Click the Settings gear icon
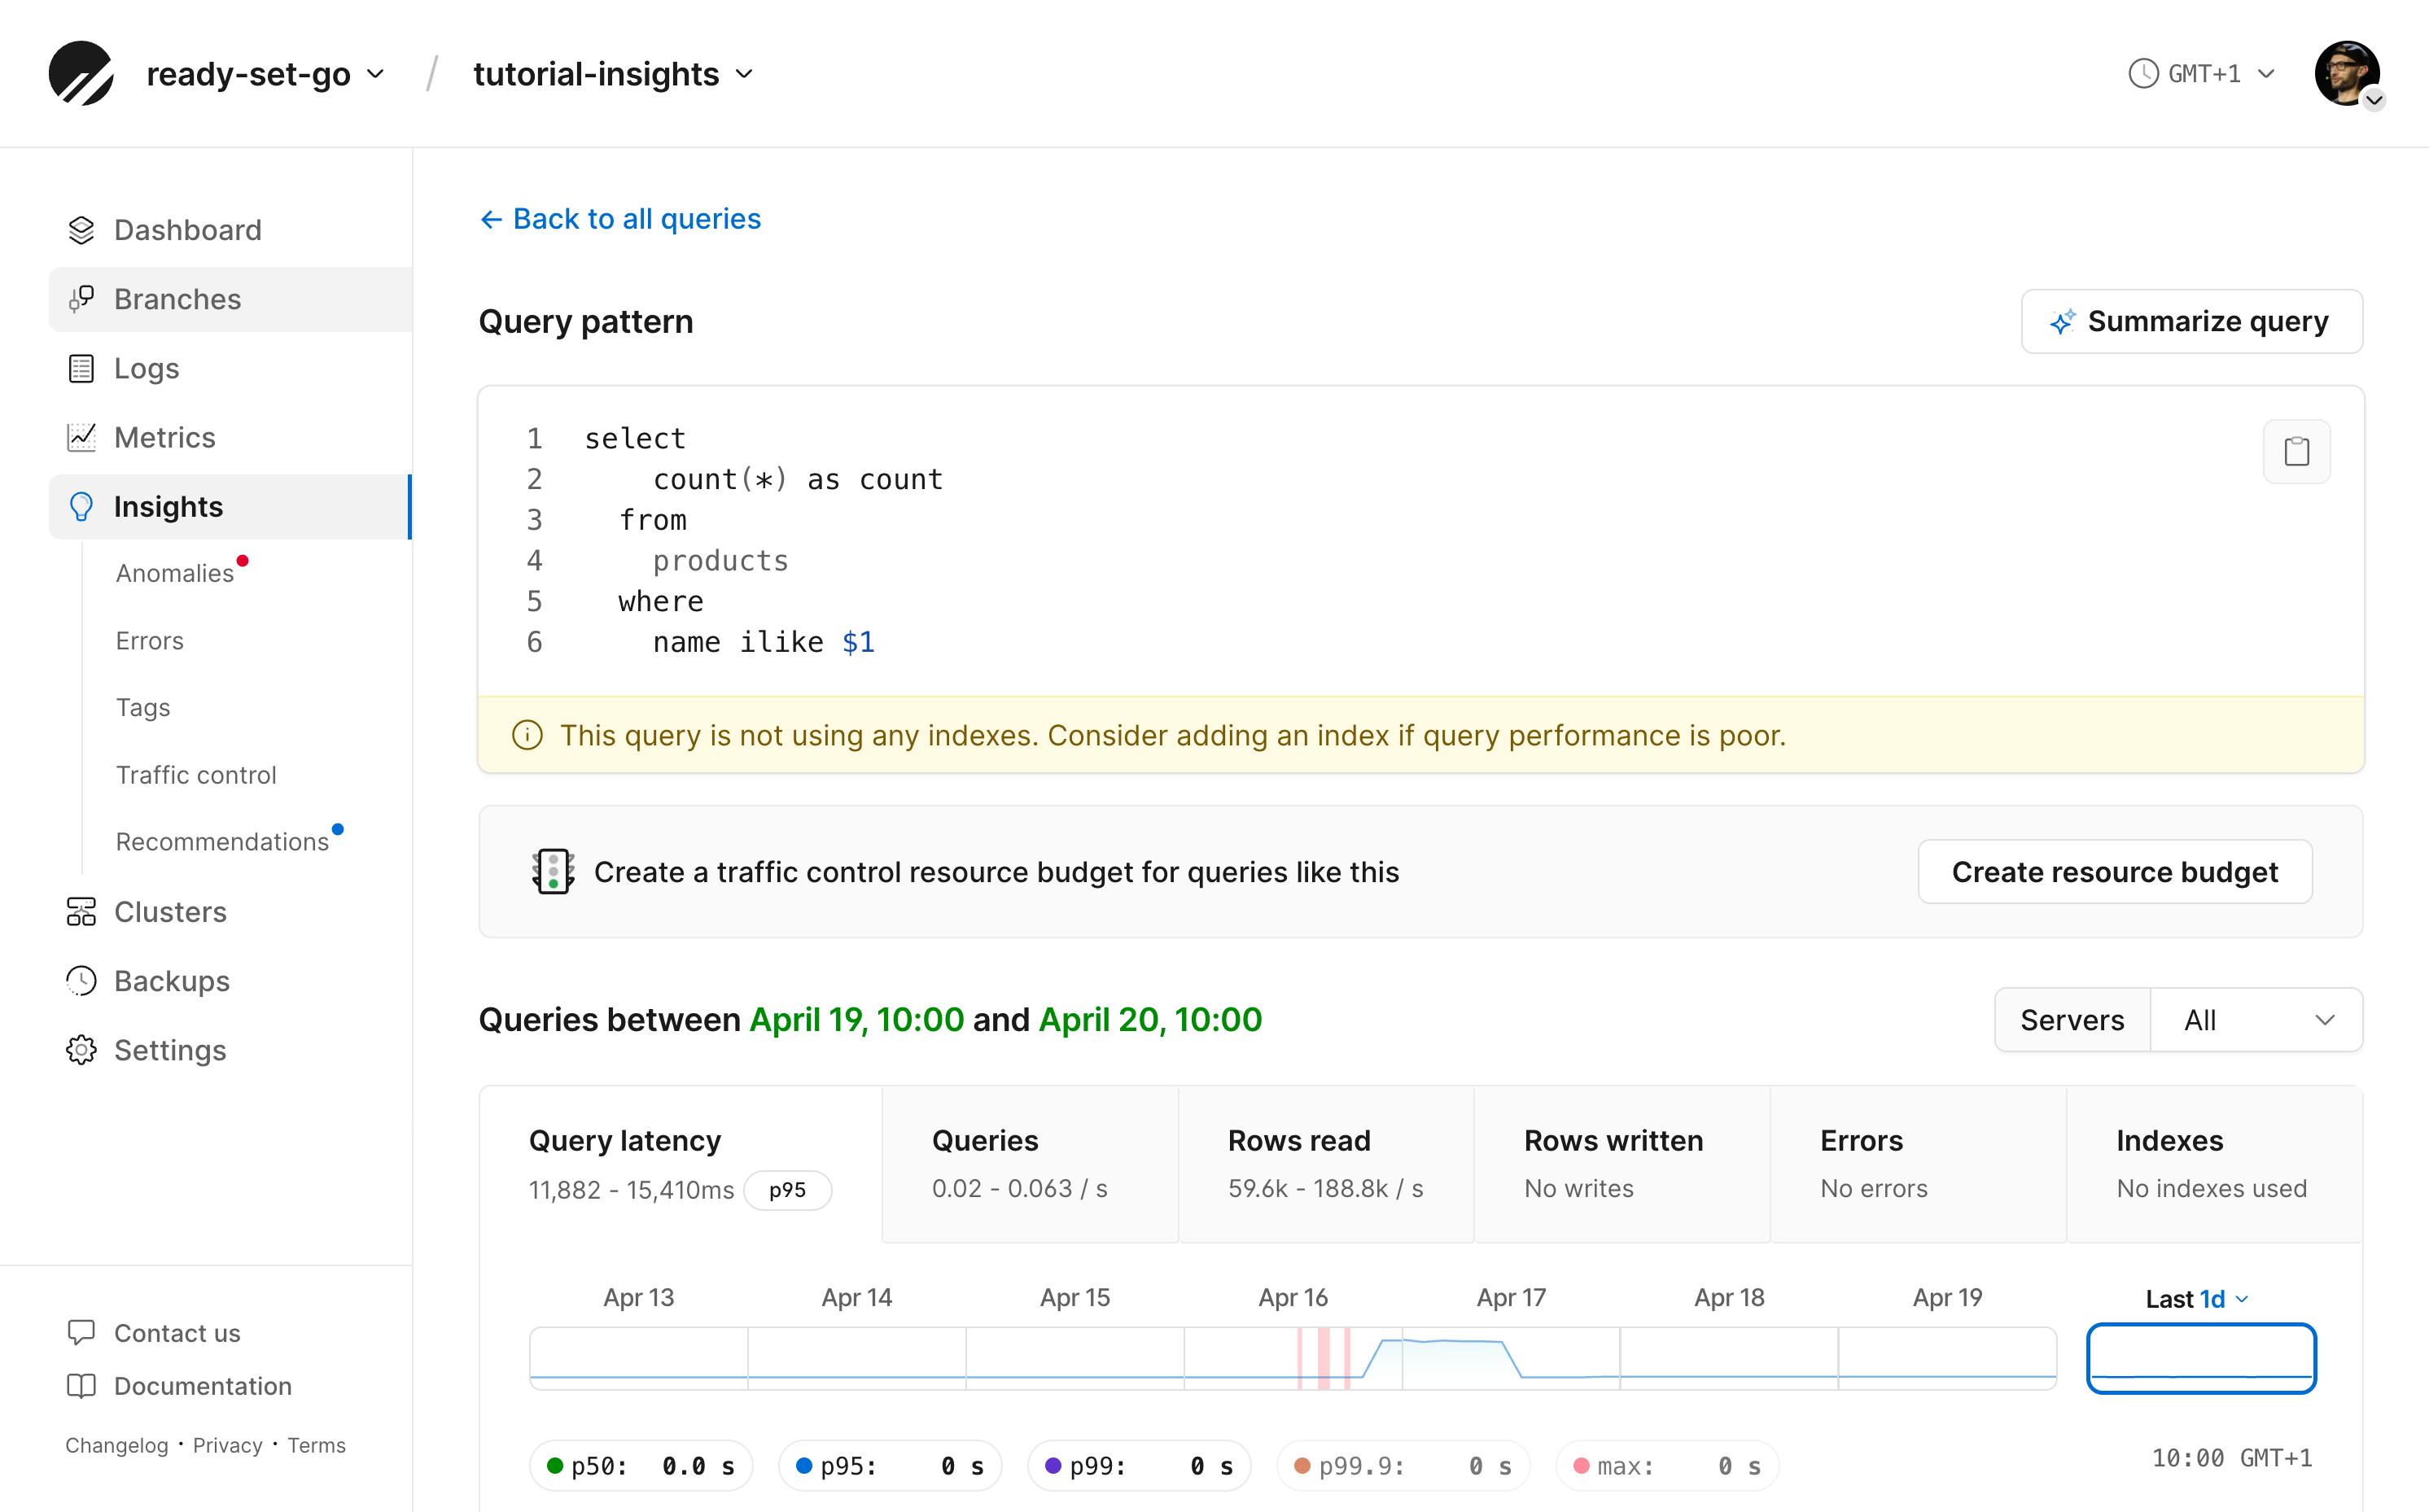 81,1050
